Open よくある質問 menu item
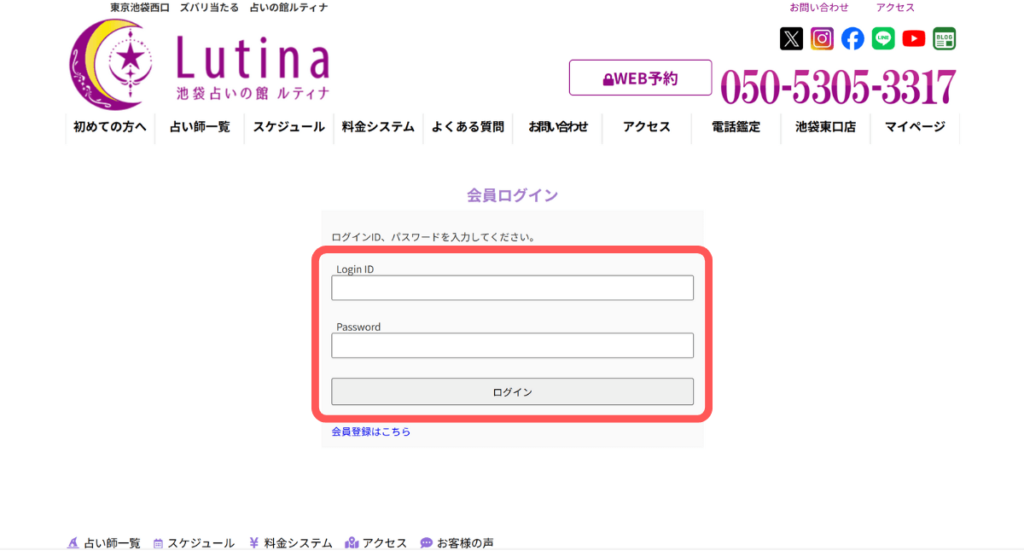 tap(468, 127)
